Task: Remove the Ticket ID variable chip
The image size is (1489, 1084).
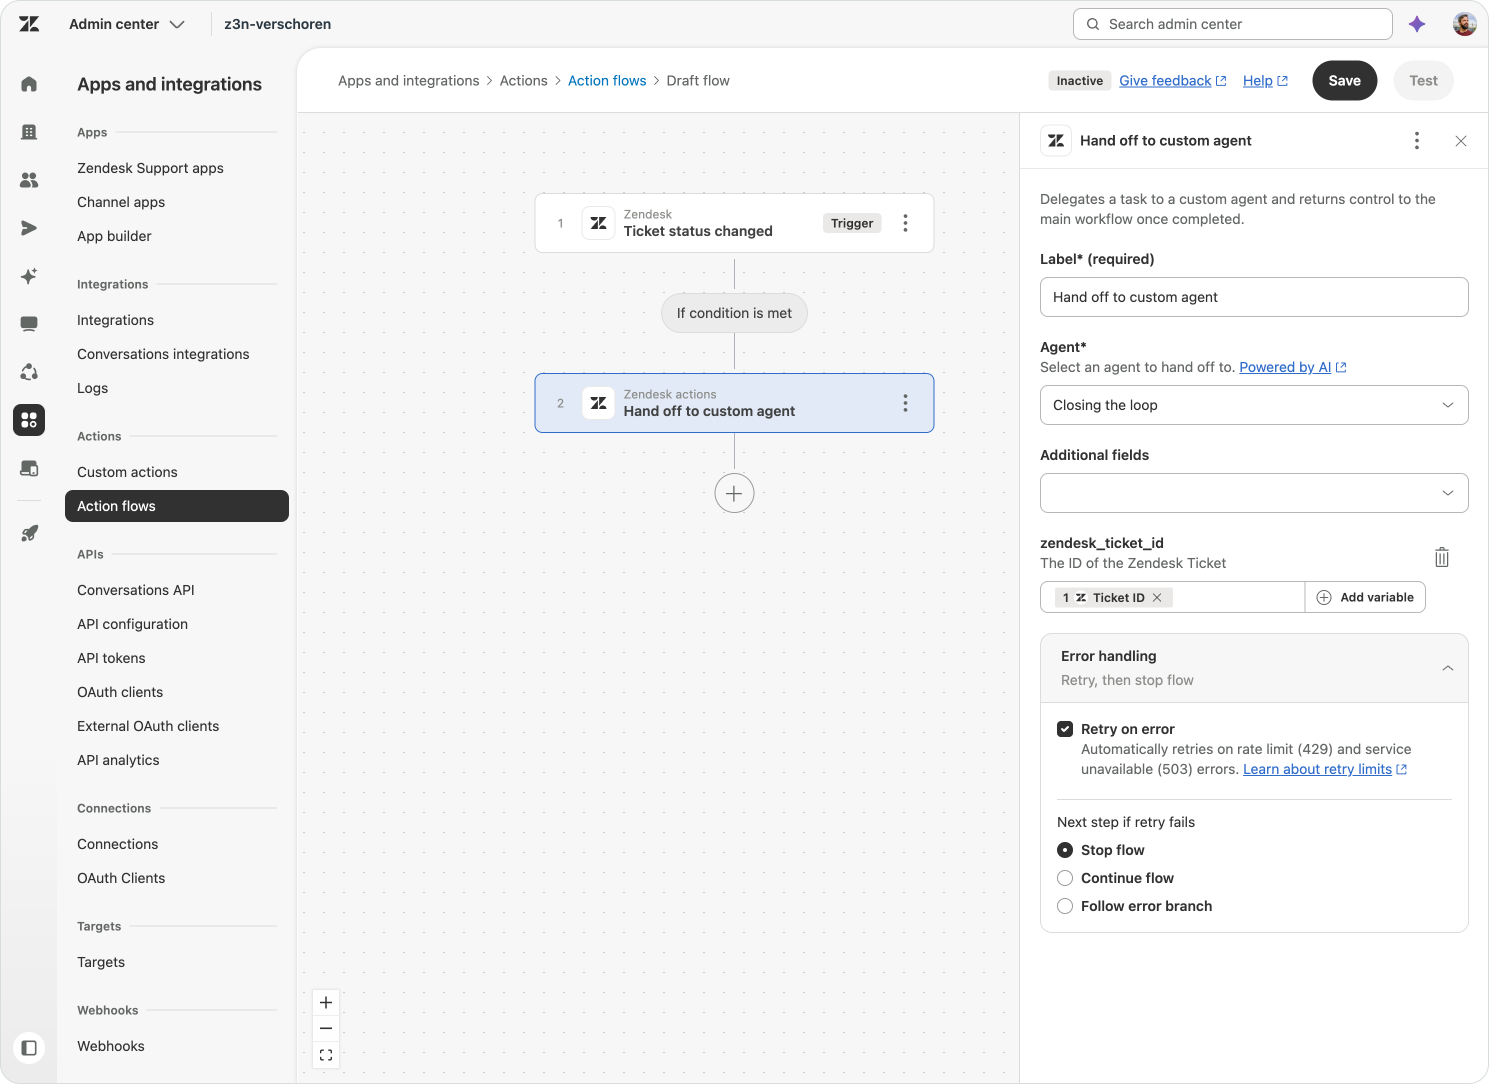Action: (x=1157, y=598)
